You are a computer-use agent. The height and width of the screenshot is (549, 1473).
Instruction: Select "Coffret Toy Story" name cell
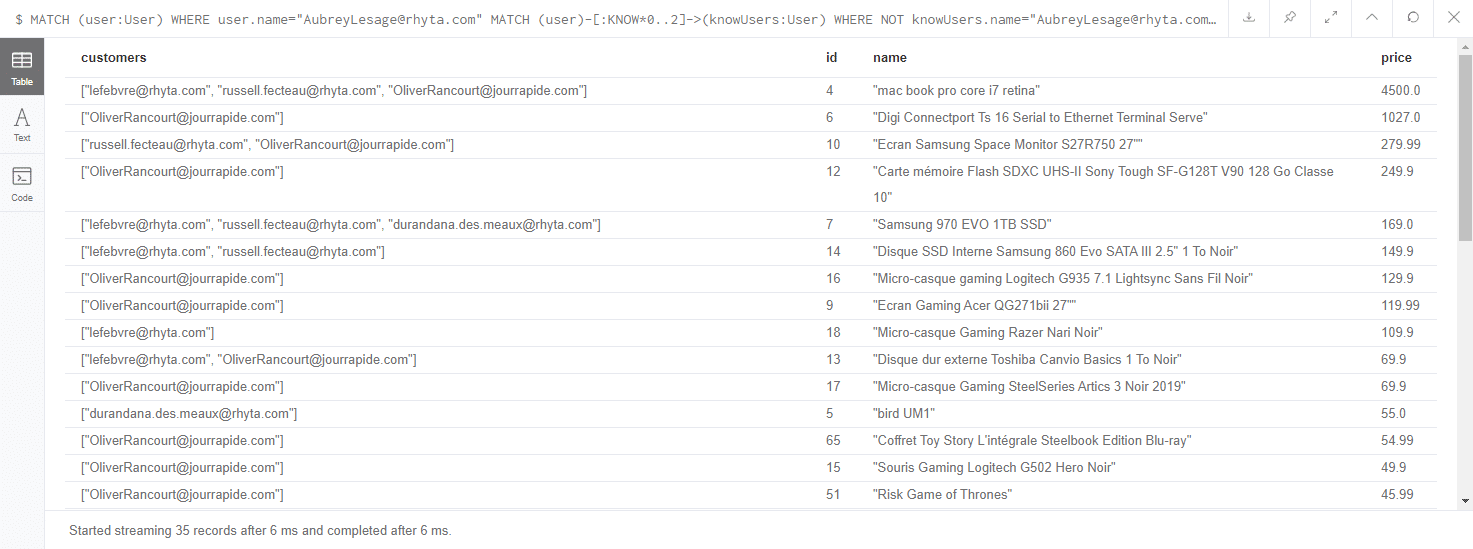(1032, 441)
